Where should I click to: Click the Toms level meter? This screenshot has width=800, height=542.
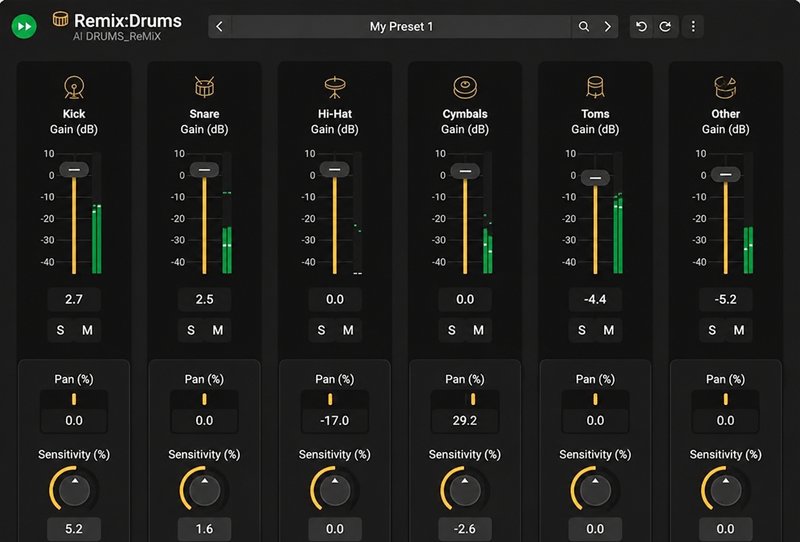click(x=618, y=213)
